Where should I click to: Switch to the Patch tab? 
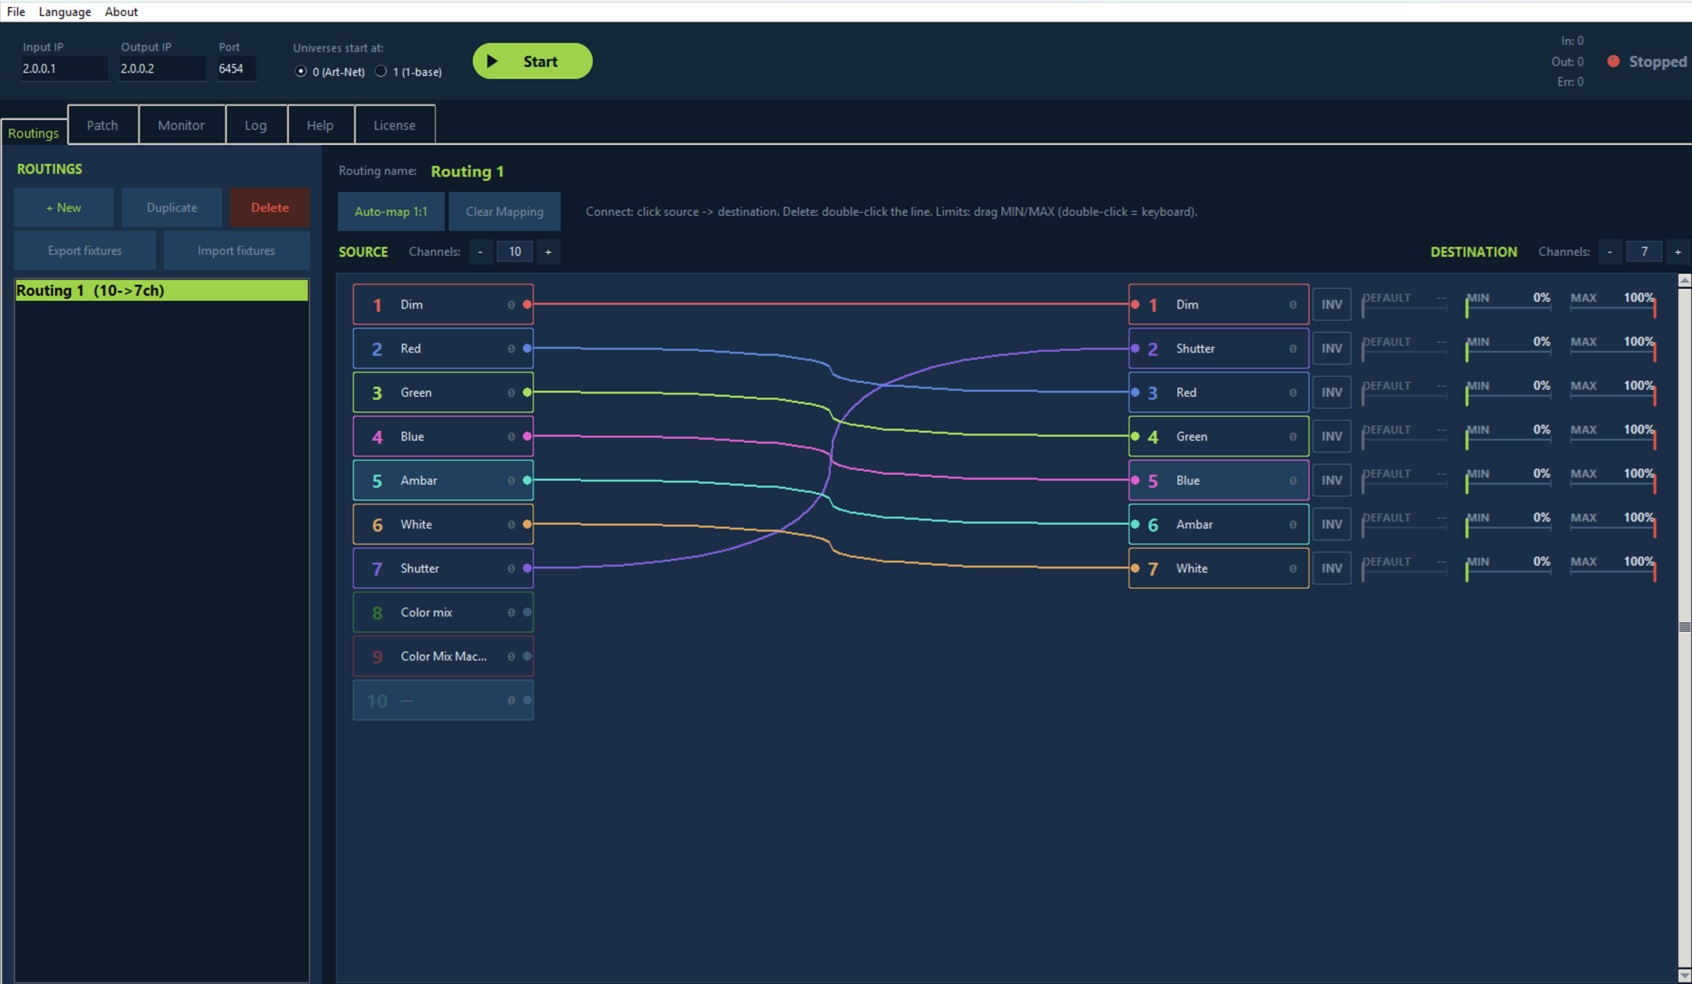pyautogui.click(x=103, y=125)
